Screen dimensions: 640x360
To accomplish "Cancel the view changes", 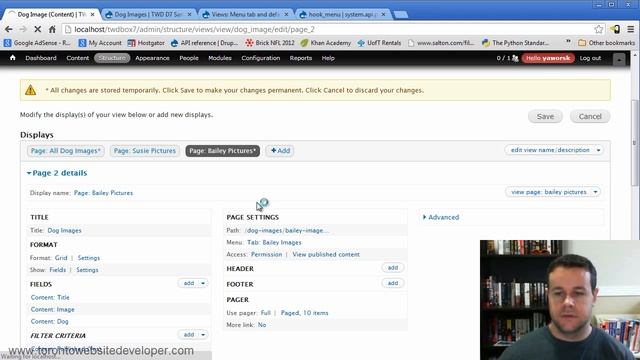I will click(x=590, y=116).
